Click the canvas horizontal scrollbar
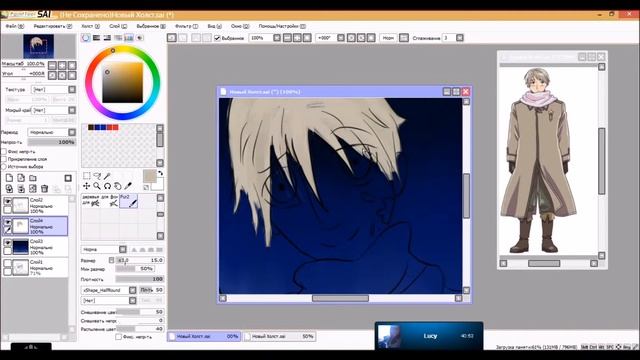This screenshot has width=640, height=360. (x=340, y=298)
